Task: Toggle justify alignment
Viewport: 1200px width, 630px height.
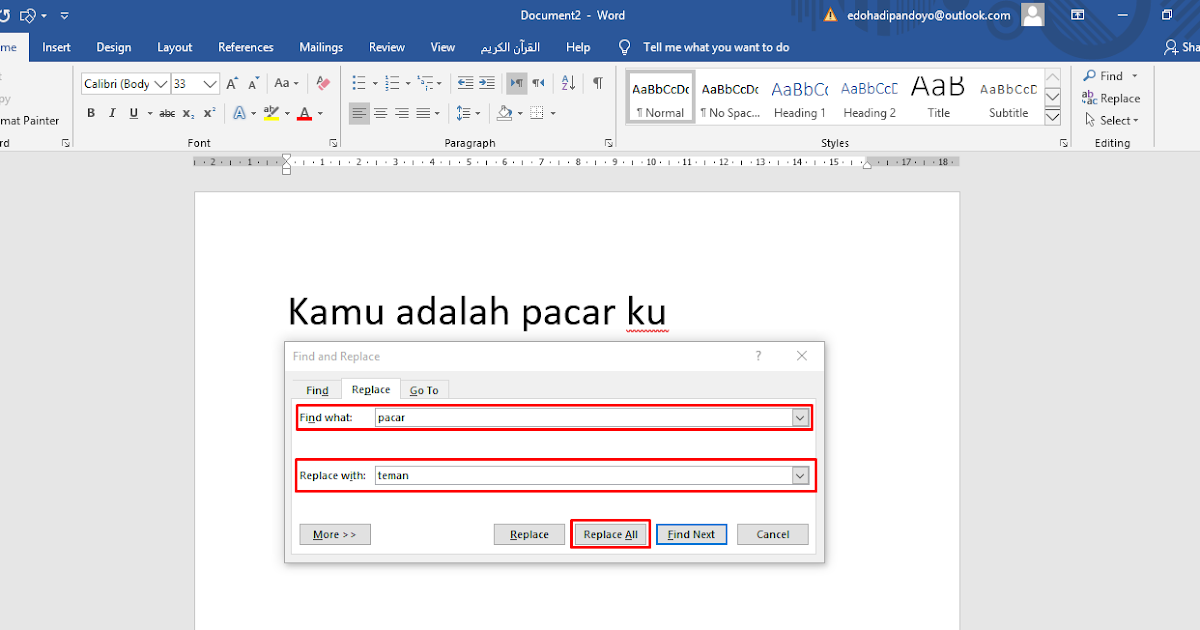Action: tap(423, 113)
